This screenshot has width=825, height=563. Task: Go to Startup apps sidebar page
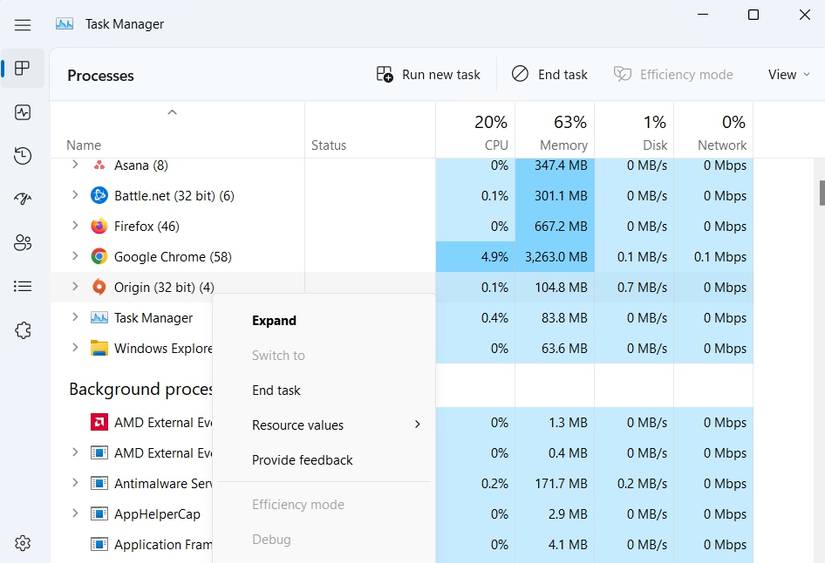click(x=23, y=199)
